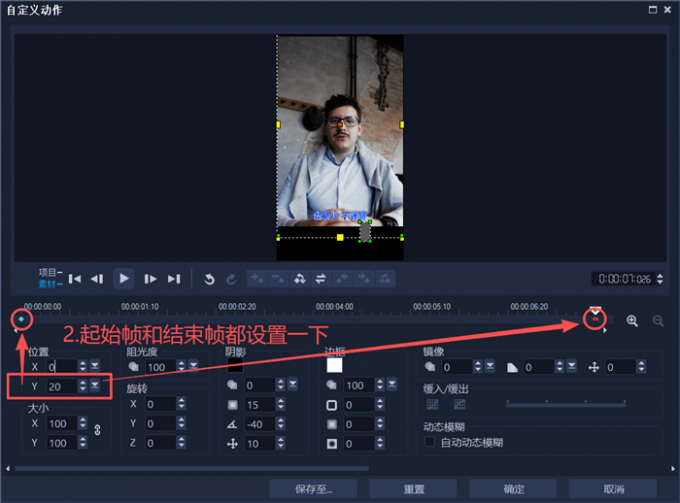Click the mirror distance move icon

pyautogui.click(x=594, y=368)
